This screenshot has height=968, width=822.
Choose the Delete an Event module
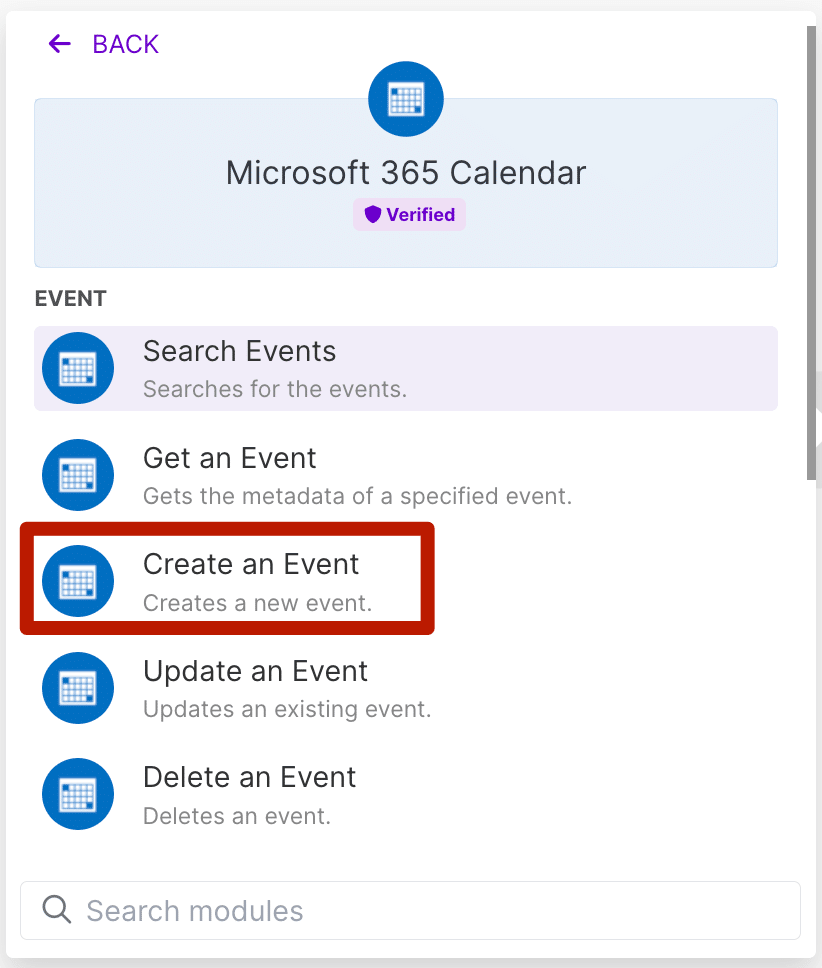tap(300, 794)
